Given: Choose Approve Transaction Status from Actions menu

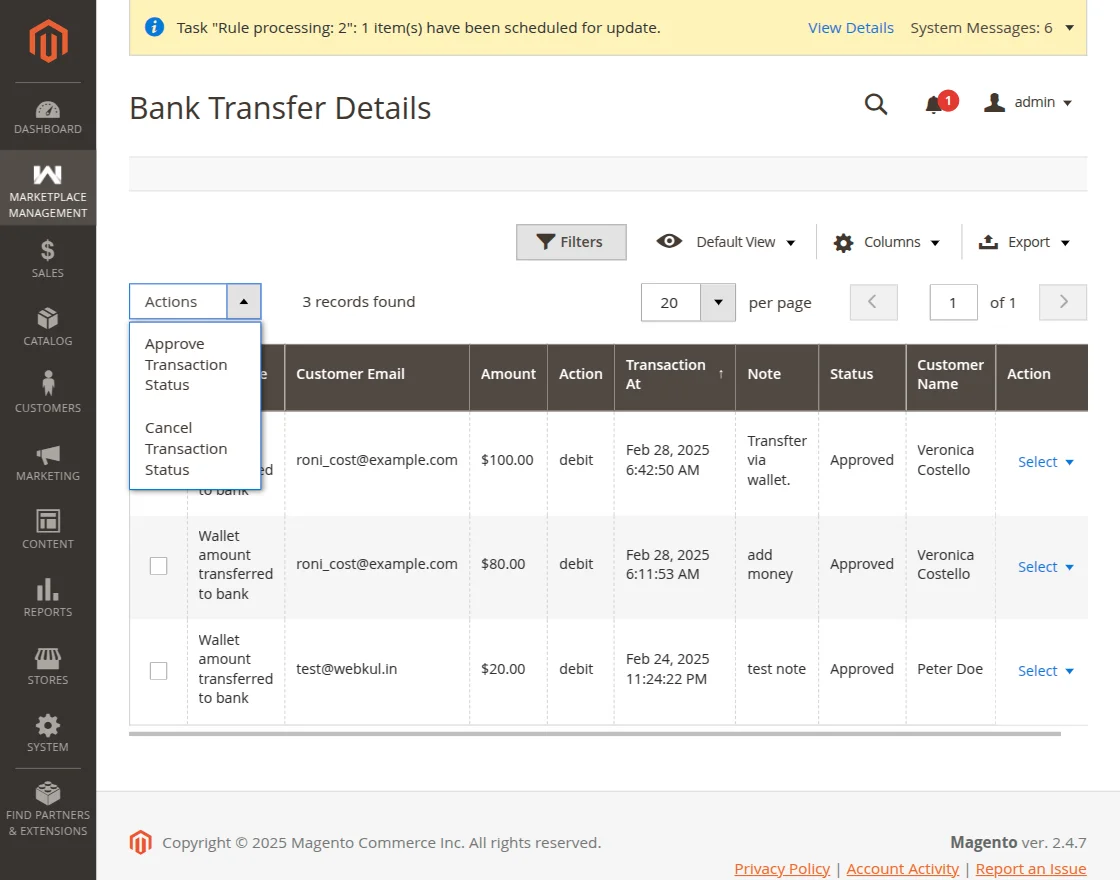Looking at the screenshot, I should (185, 364).
